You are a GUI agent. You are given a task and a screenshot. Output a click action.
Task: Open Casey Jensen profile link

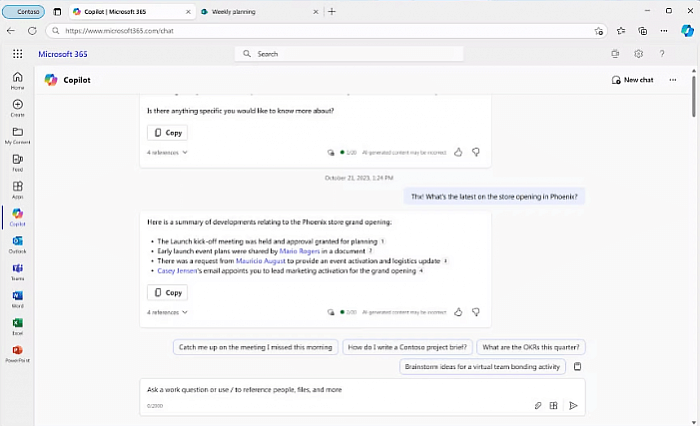pos(177,271)
